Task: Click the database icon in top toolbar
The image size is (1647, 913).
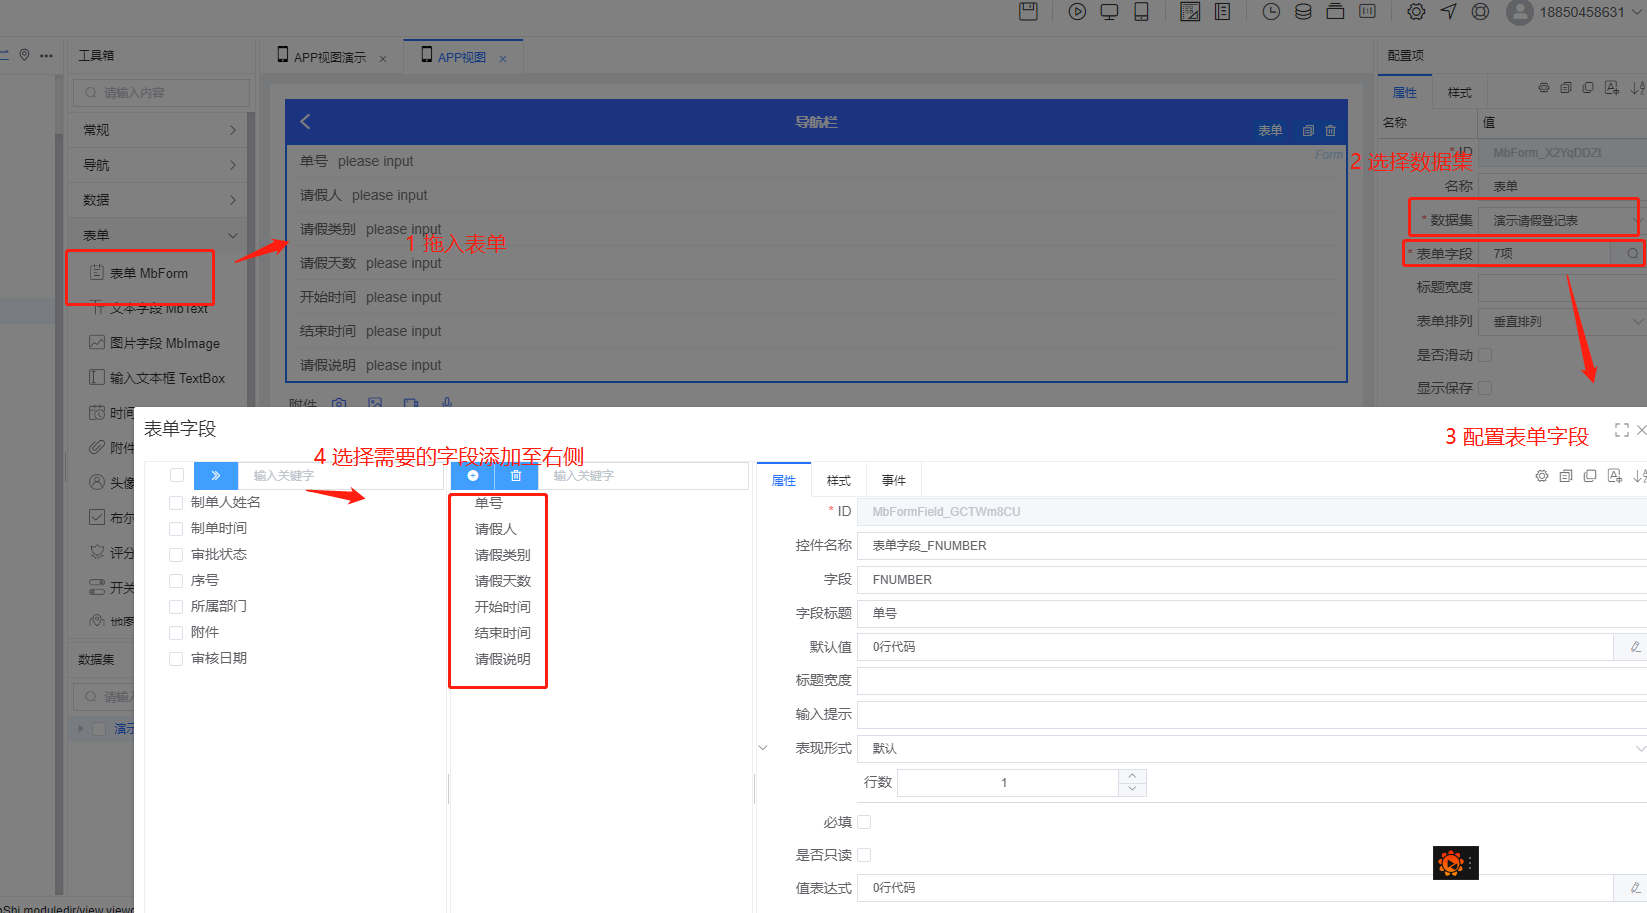Action: coord(1303,12)
